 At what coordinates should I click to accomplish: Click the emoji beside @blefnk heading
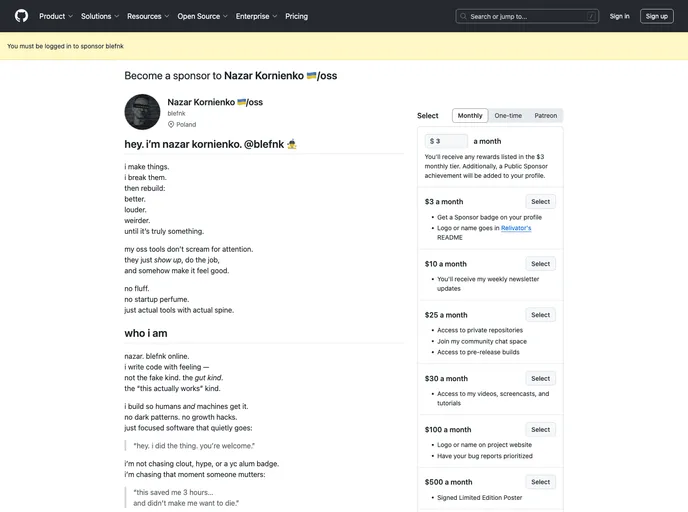[292, 144]
